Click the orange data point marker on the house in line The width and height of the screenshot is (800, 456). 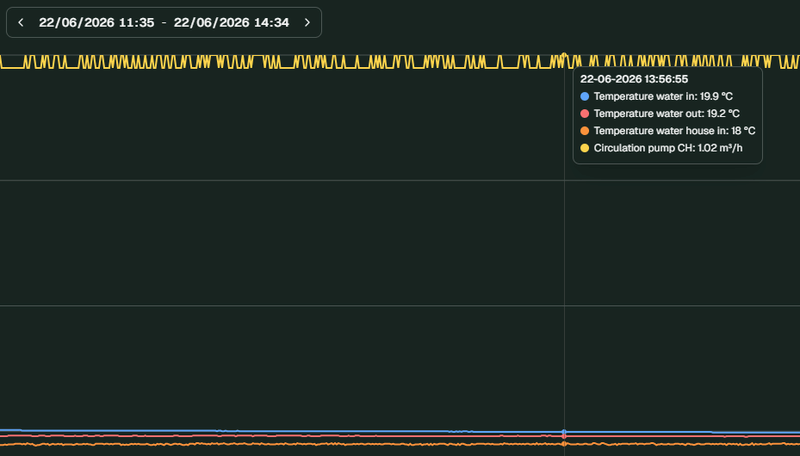pyautogui.click(x=564, y=444)
